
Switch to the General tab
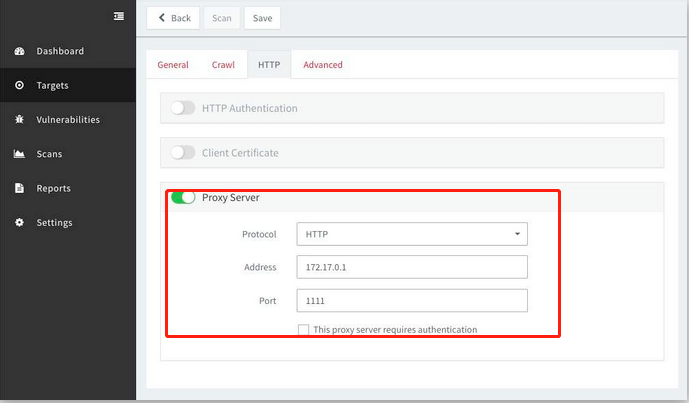point(173,65)
